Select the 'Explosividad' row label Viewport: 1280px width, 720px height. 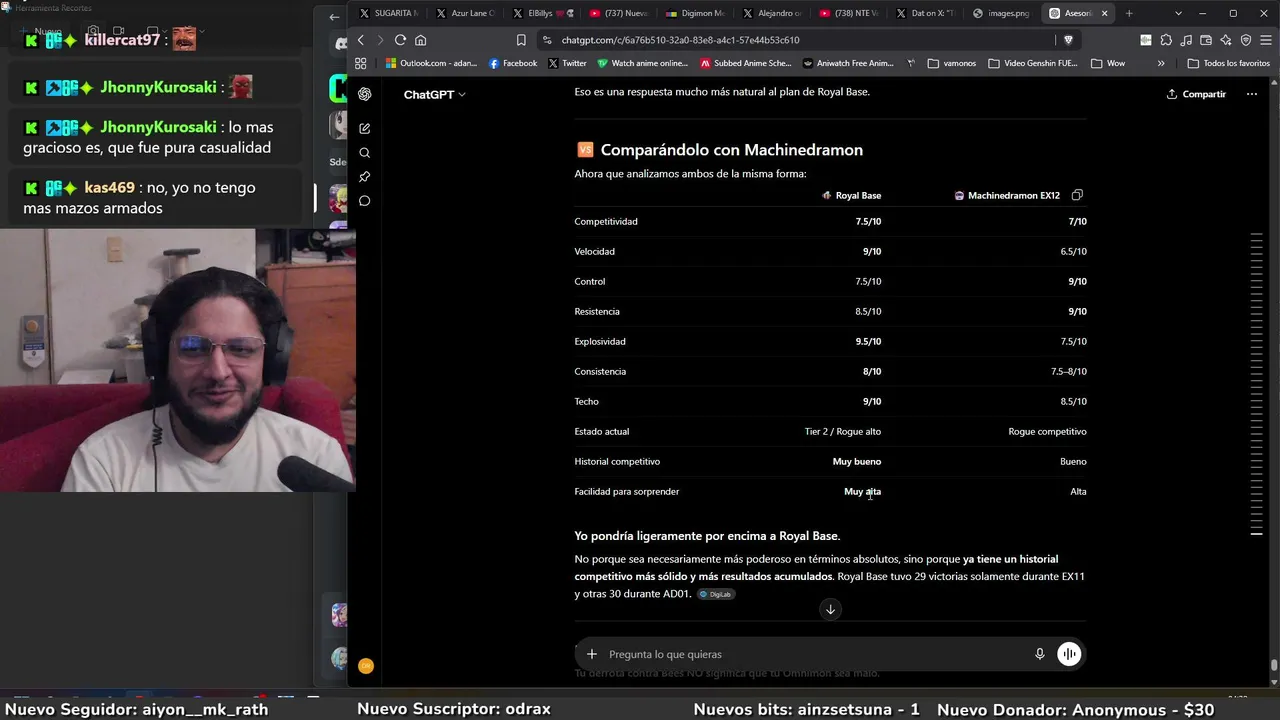[x=600, y=341]
